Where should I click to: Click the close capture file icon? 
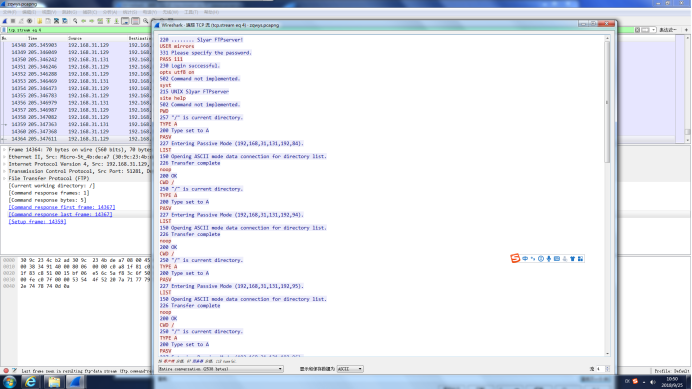click(x=56, y=21)
